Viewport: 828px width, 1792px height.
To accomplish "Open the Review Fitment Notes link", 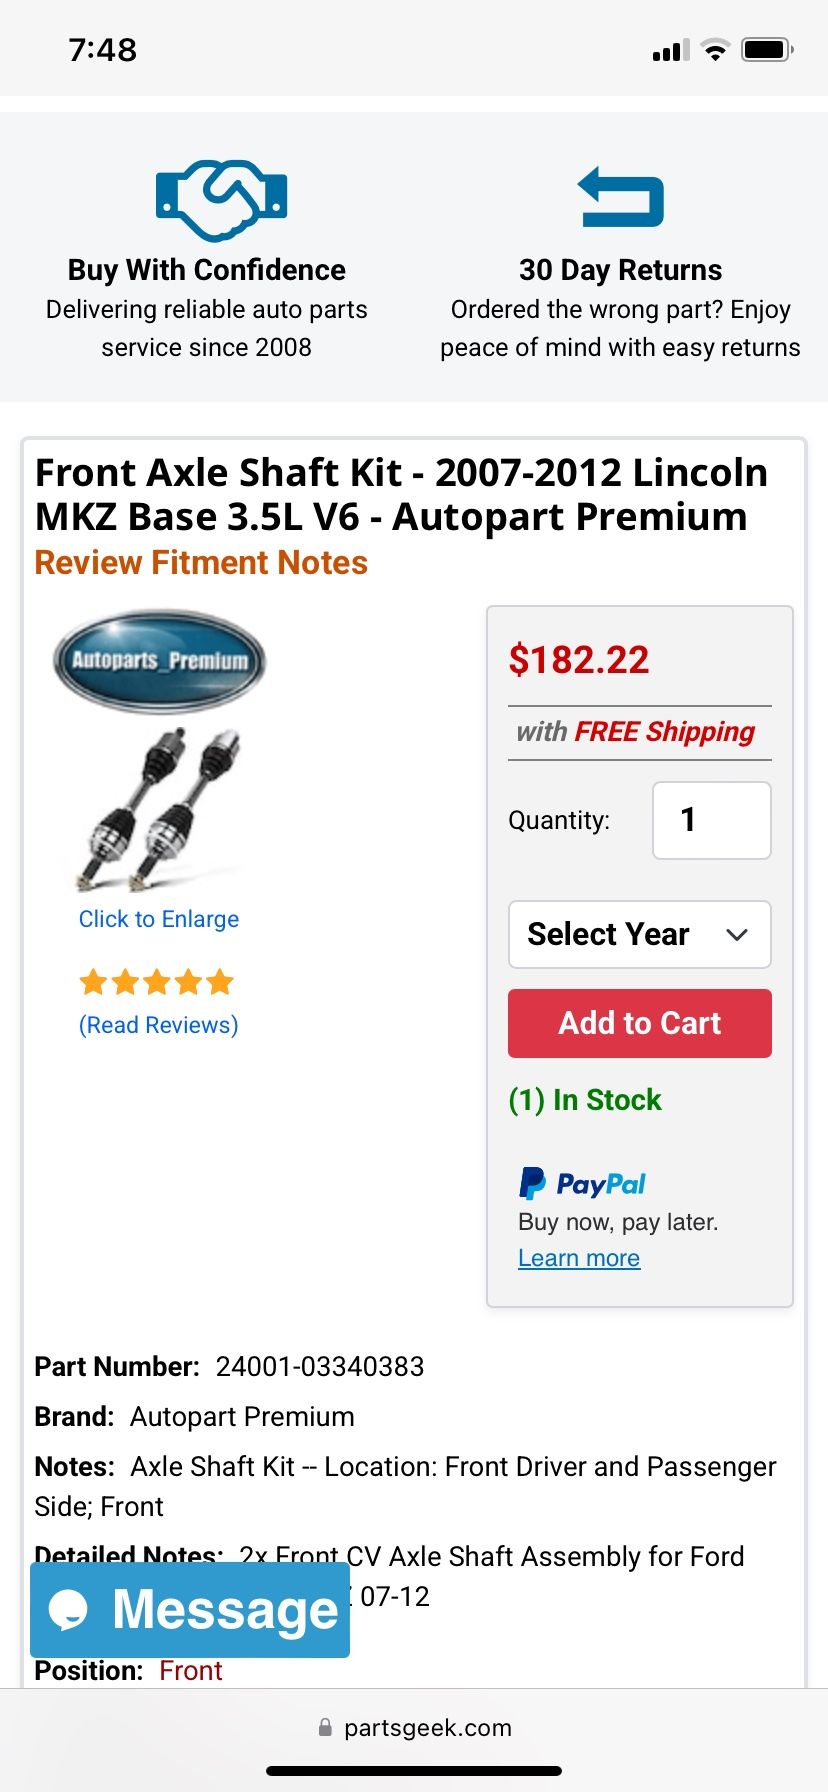I will (201, 563).
